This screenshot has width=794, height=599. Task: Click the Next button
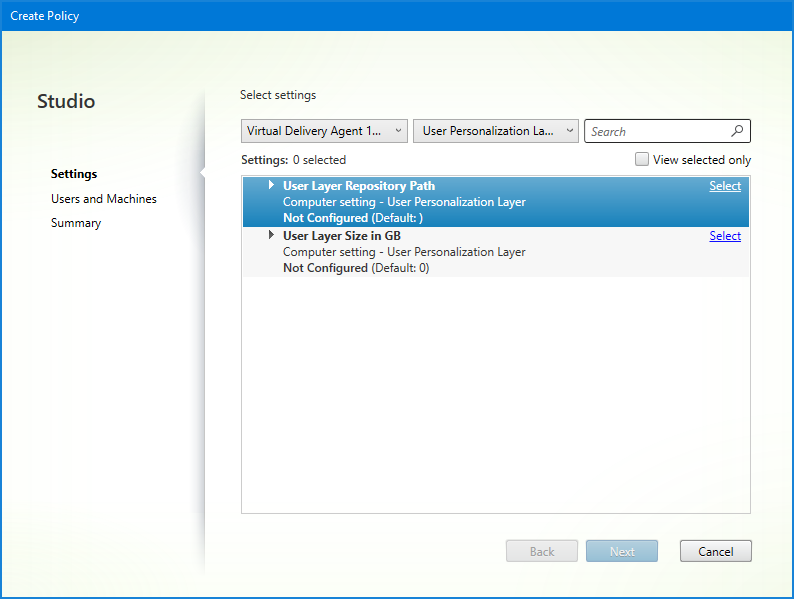point(622,551)
